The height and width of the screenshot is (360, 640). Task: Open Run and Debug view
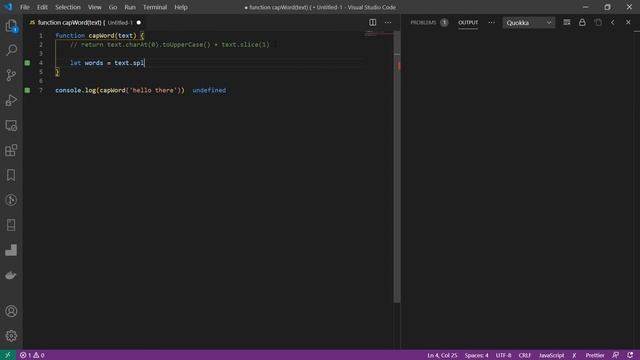point(11,100)
